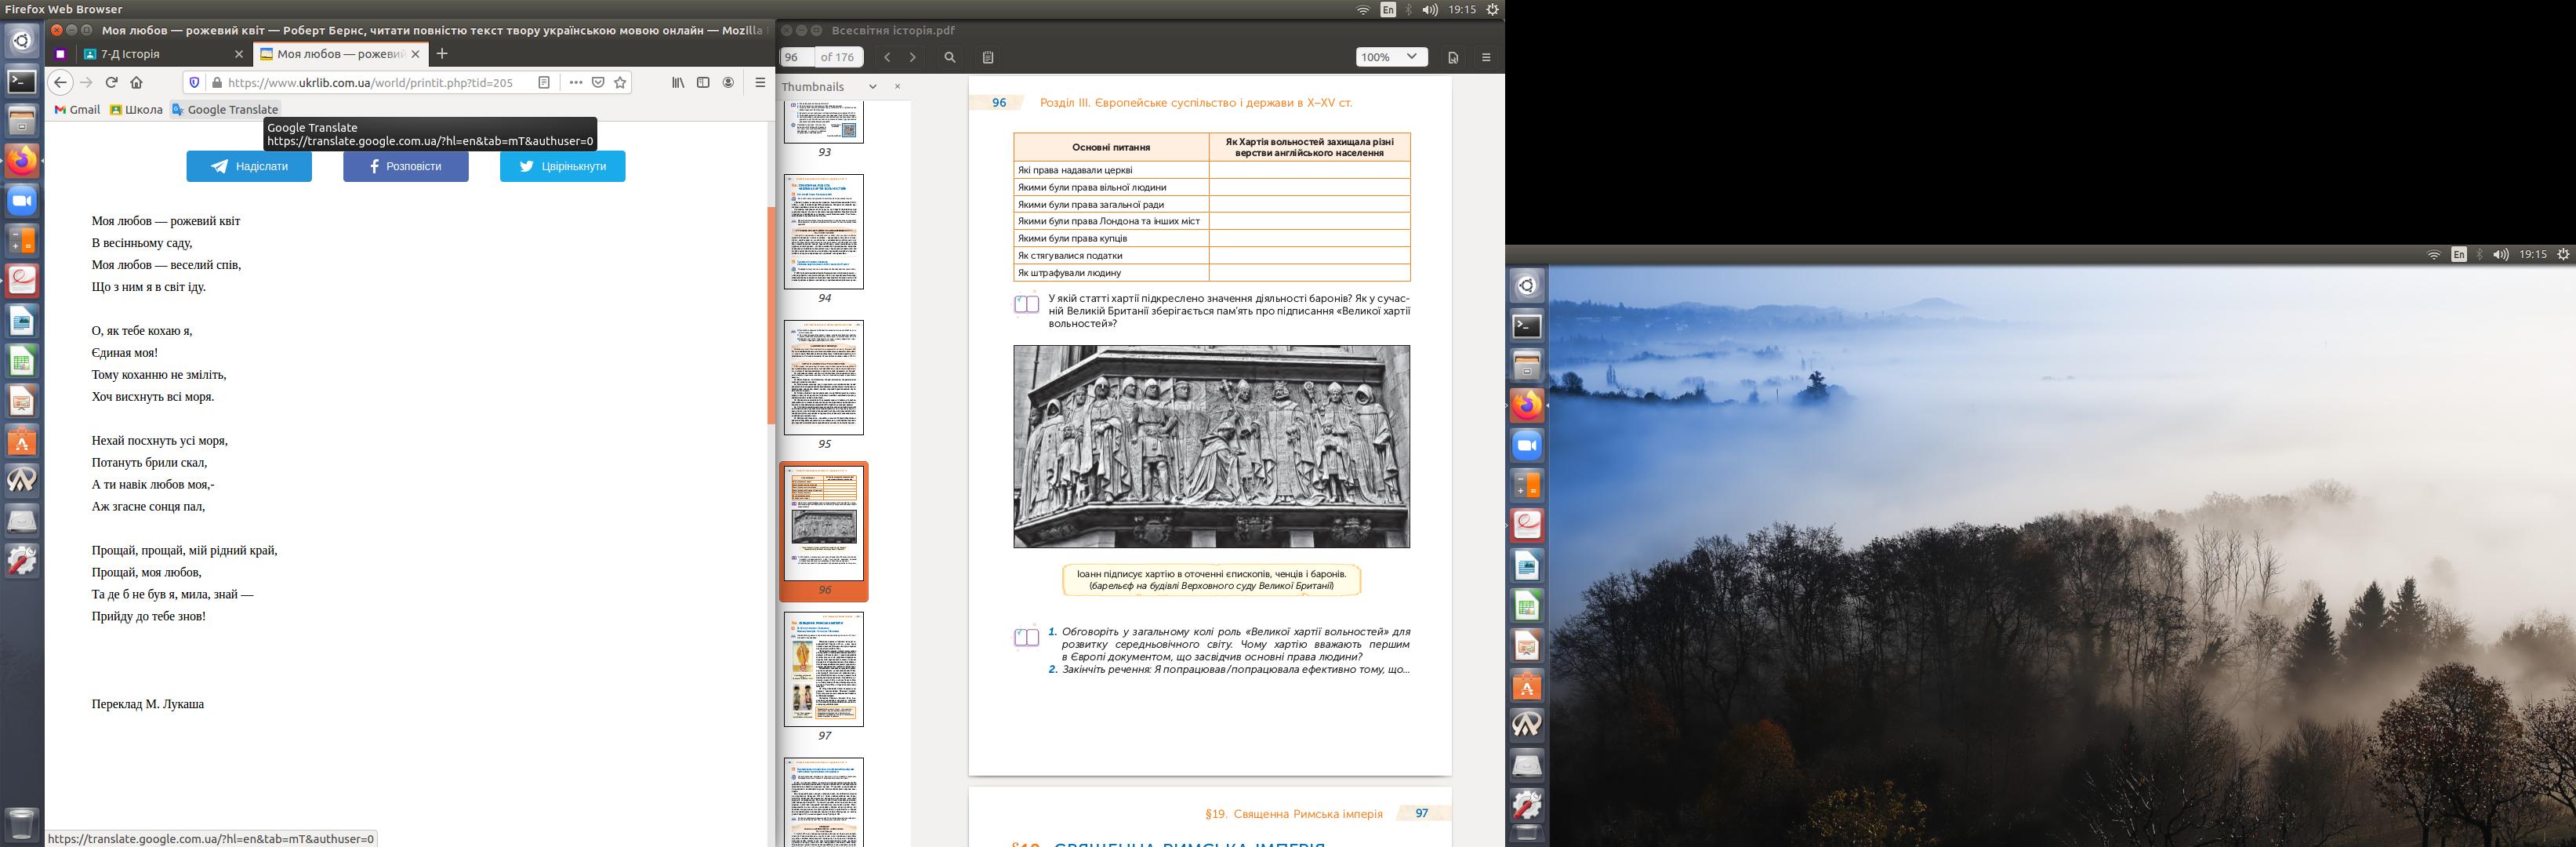Open page actions three-dots menu
Image resolution: width=2576 pixels, height=847 pixels.
575,83
